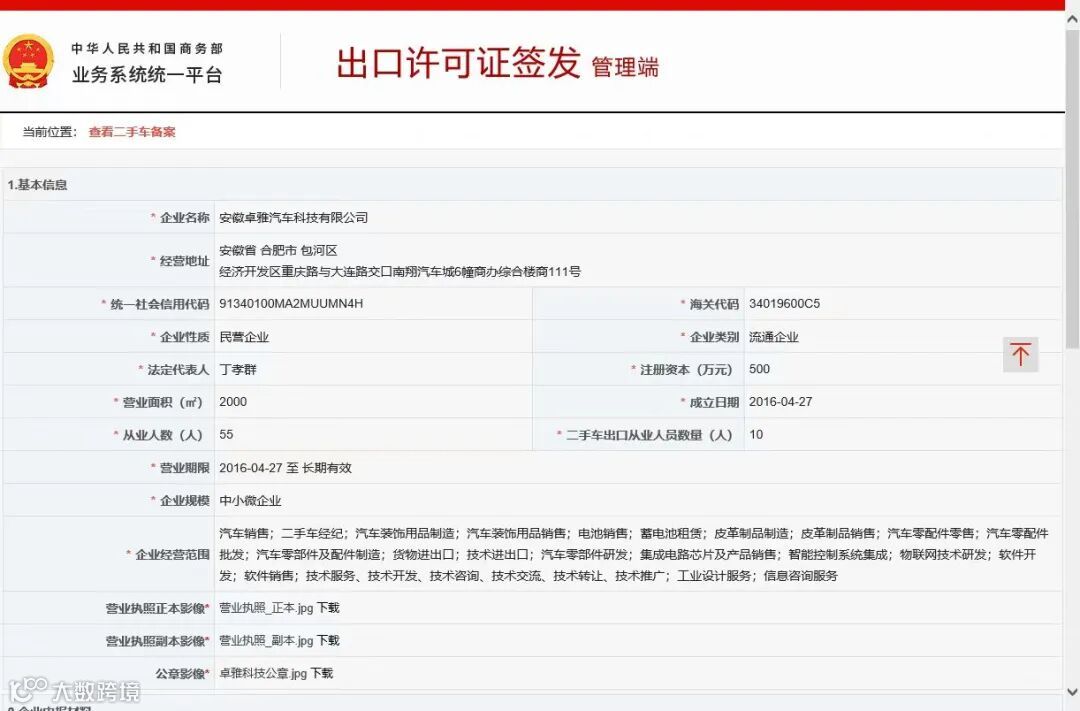Click the vertical scrollbar thumb
Image resolution: width=1080 pixels, height=711 pixels.
pos(1072,189)
